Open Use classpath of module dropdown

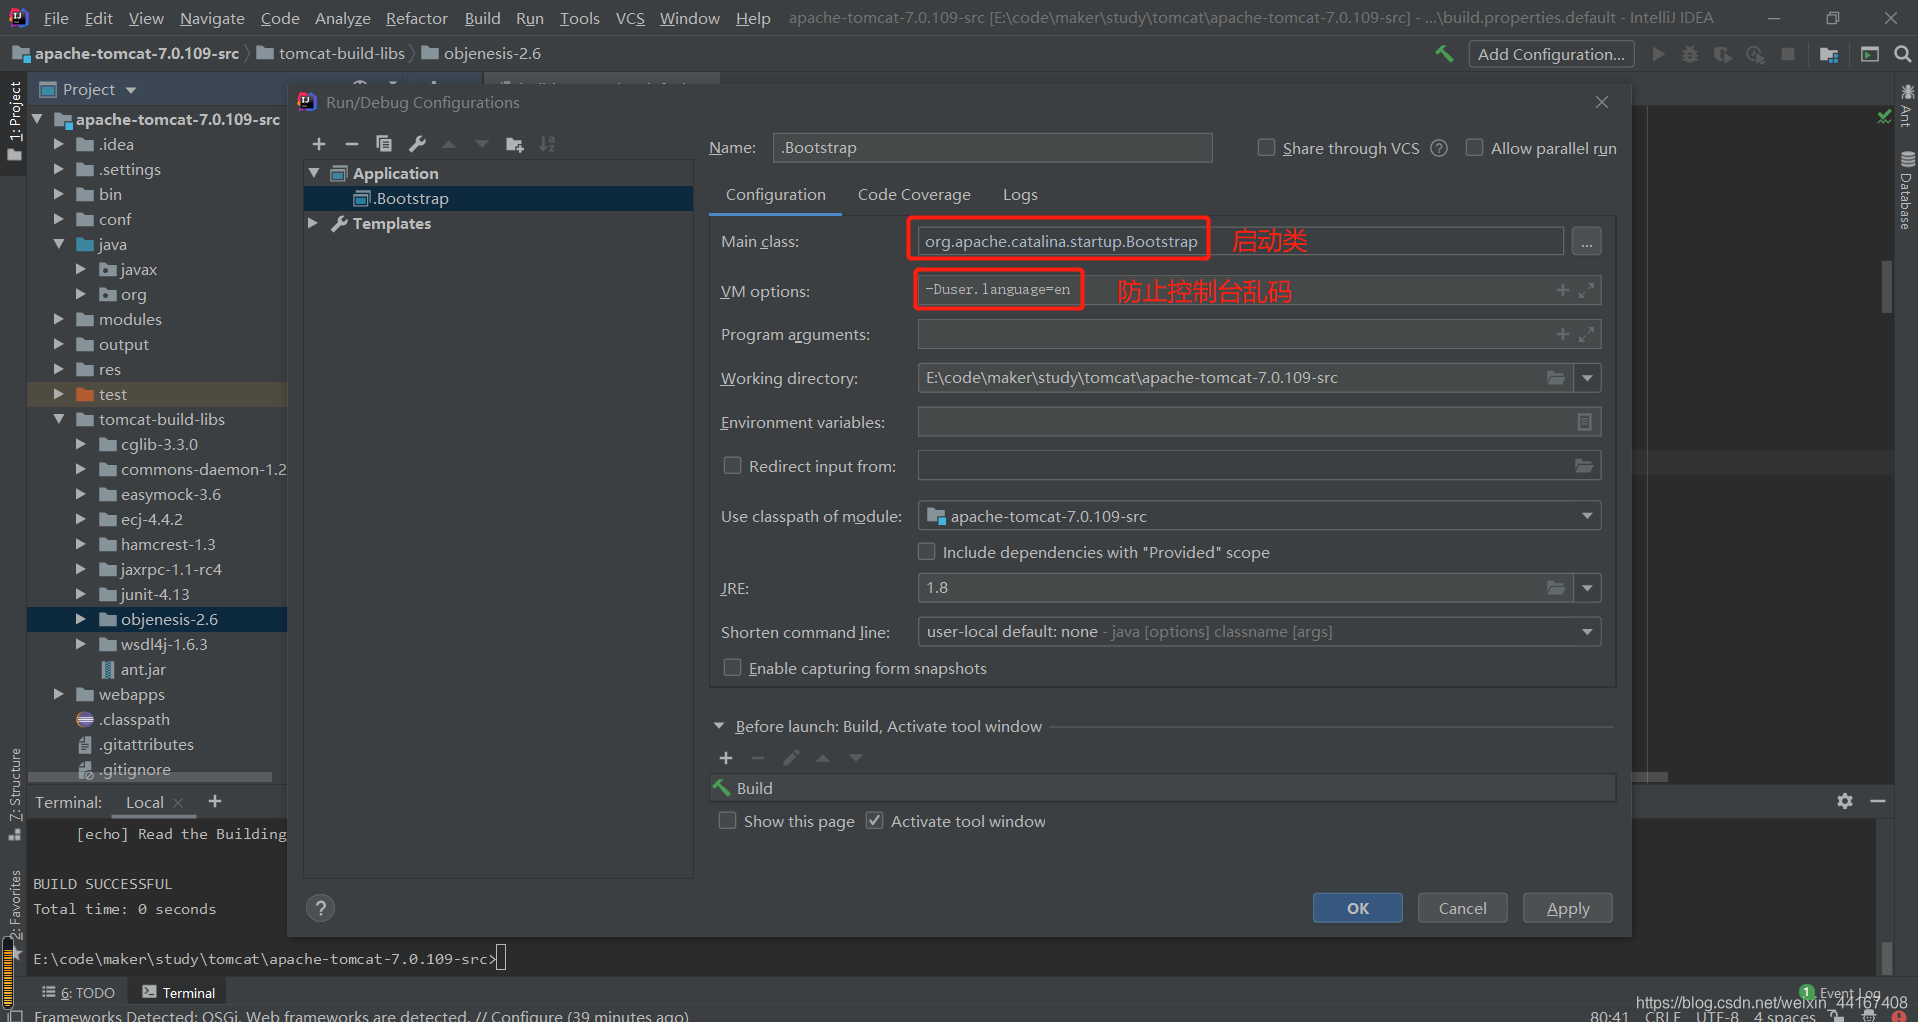point(1587,516)
